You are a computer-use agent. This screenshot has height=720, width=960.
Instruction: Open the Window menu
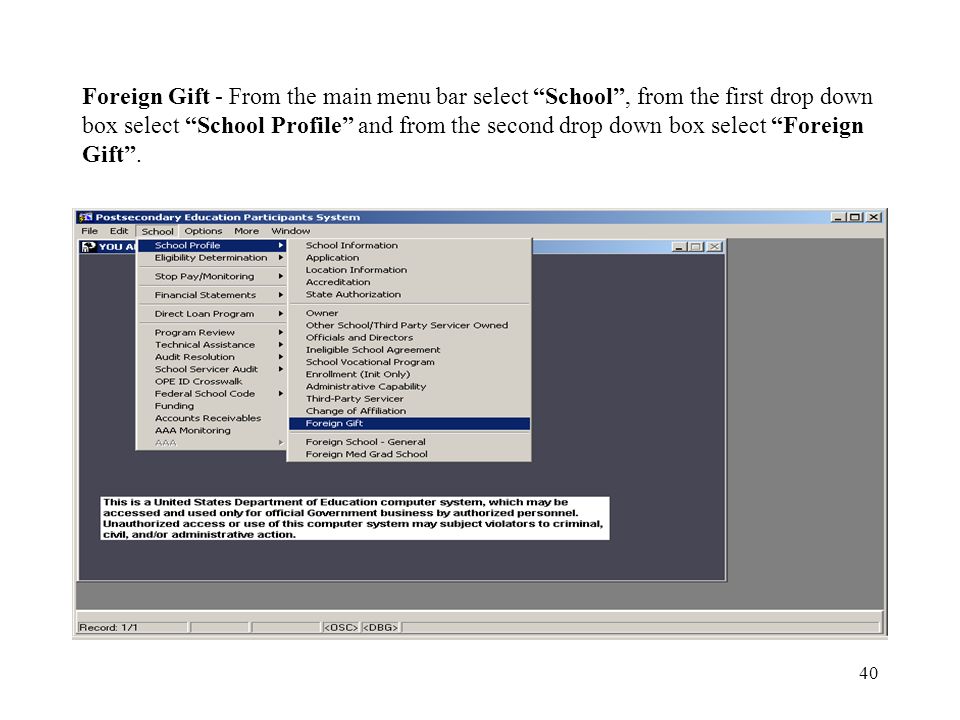[x=291, y=231]
